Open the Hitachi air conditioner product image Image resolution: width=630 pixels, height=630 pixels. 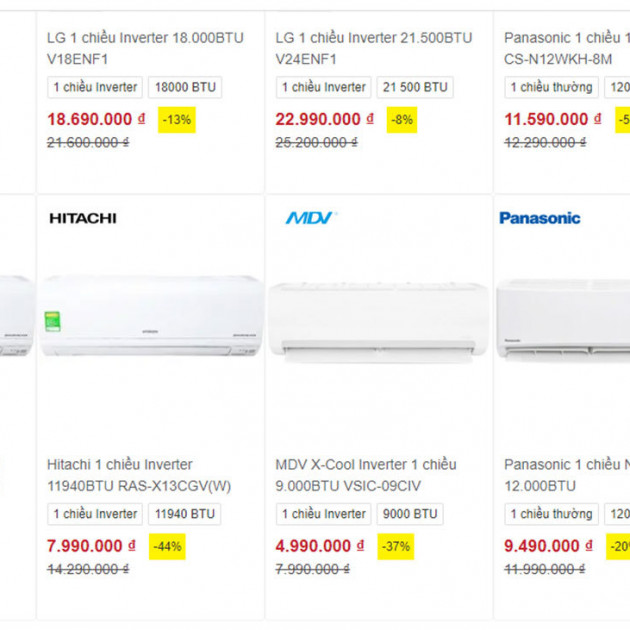(x=151, y=315)
